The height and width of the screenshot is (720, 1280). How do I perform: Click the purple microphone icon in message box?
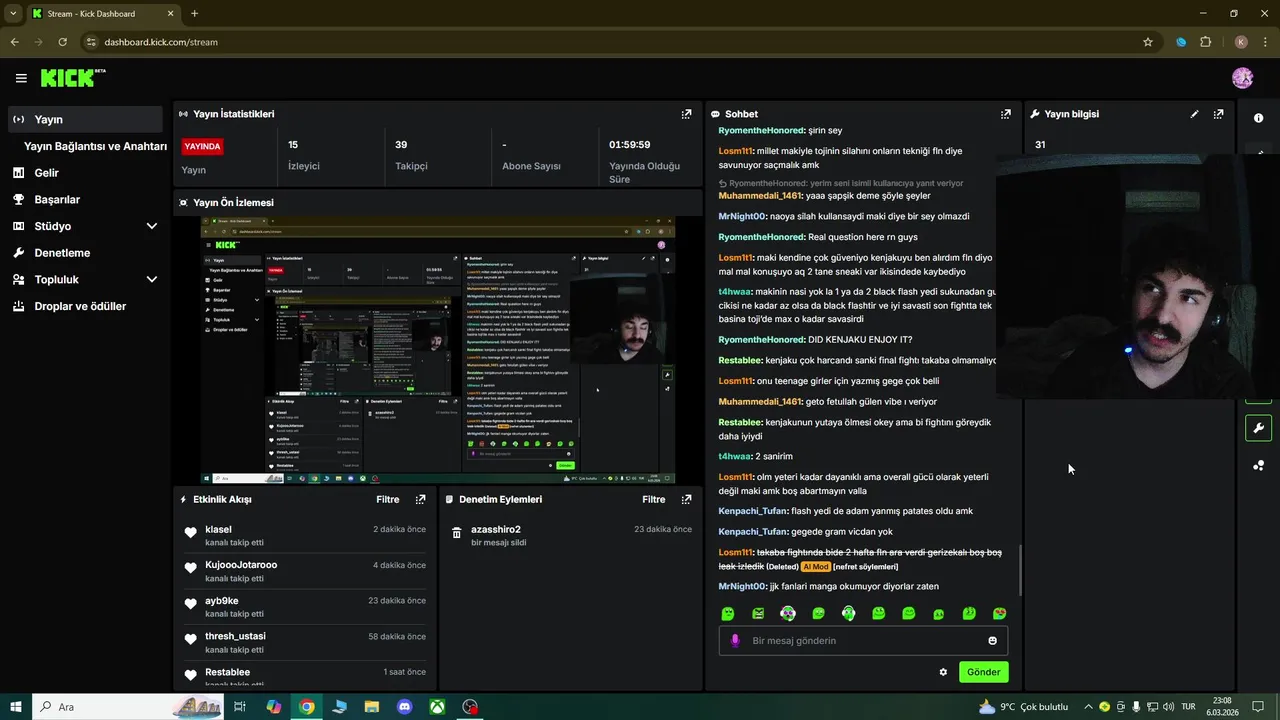[735, 640]
